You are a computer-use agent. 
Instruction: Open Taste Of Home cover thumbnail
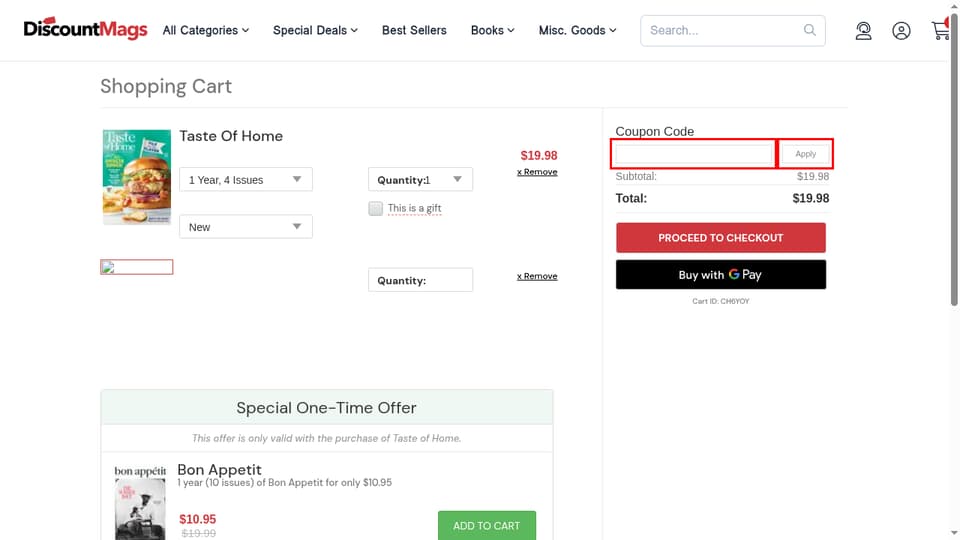tap(137, 177)
